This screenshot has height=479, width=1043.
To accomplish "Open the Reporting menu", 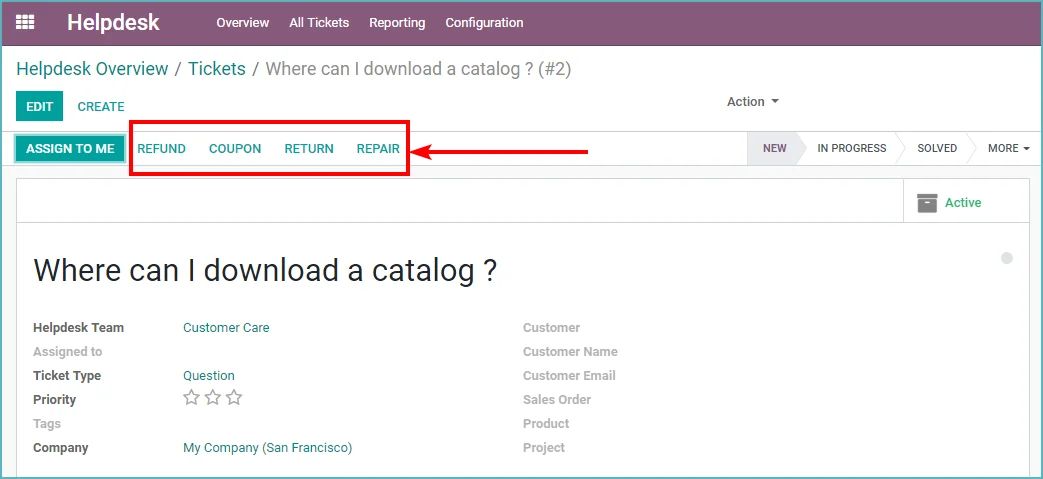I will click(x=397, y=23).
